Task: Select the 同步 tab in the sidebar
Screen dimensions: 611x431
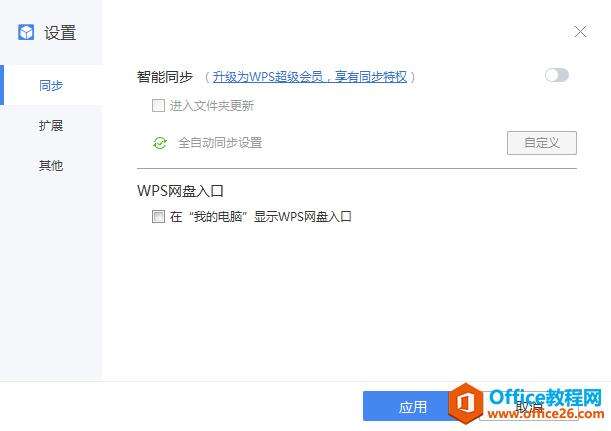Action: 51,85
